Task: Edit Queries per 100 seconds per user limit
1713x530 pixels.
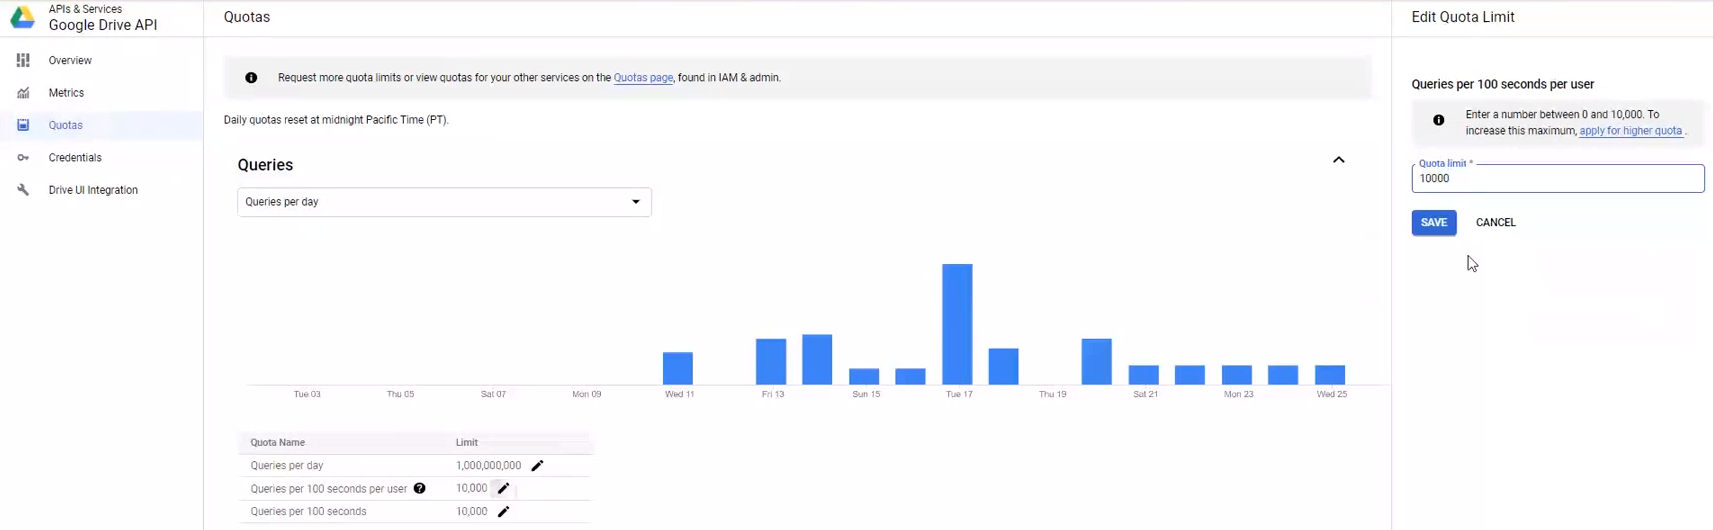Action: 503,489
